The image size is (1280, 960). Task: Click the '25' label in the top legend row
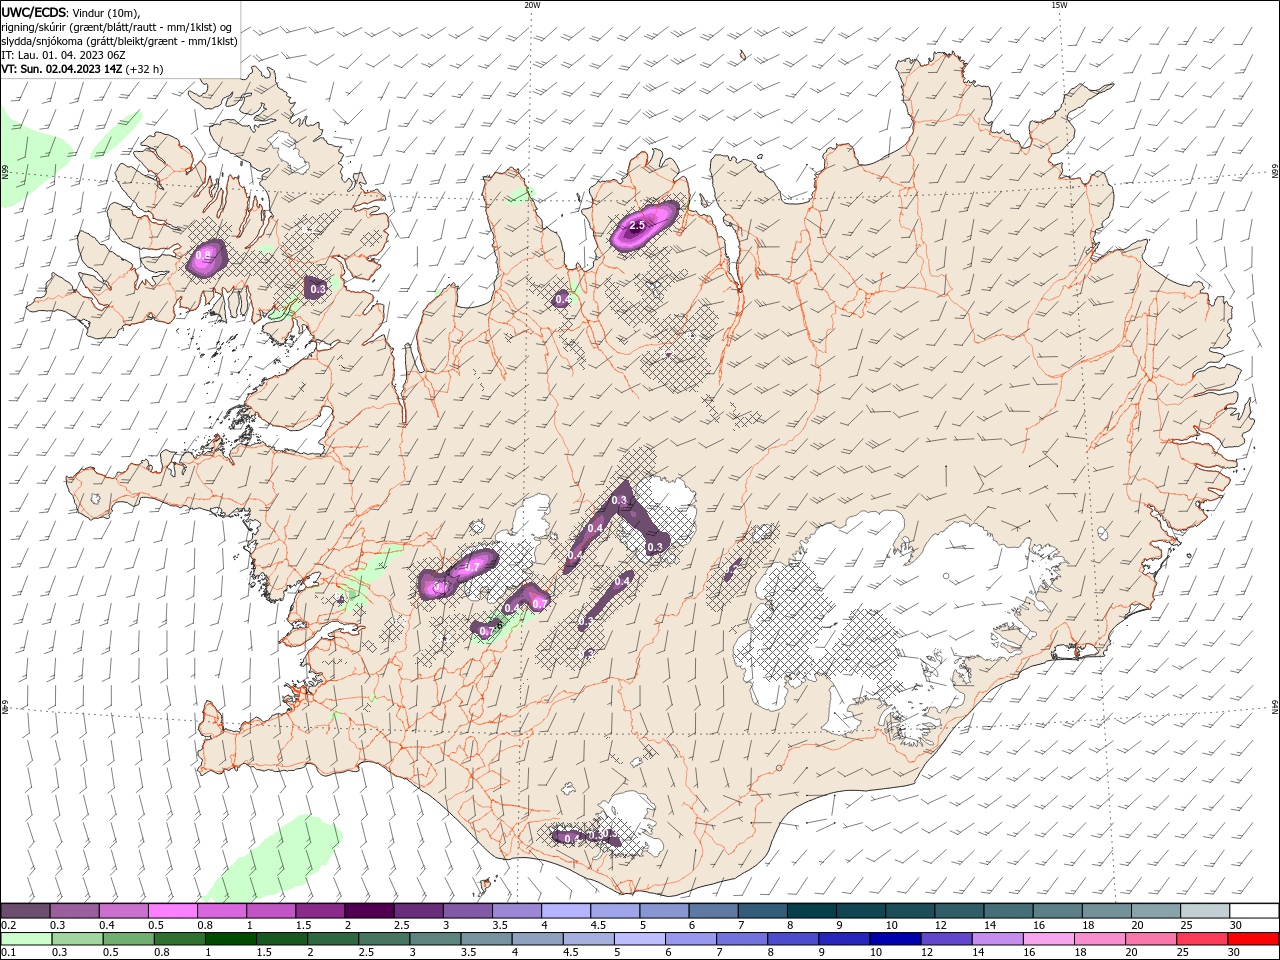pyautogui.click(x=1185, y=925)
